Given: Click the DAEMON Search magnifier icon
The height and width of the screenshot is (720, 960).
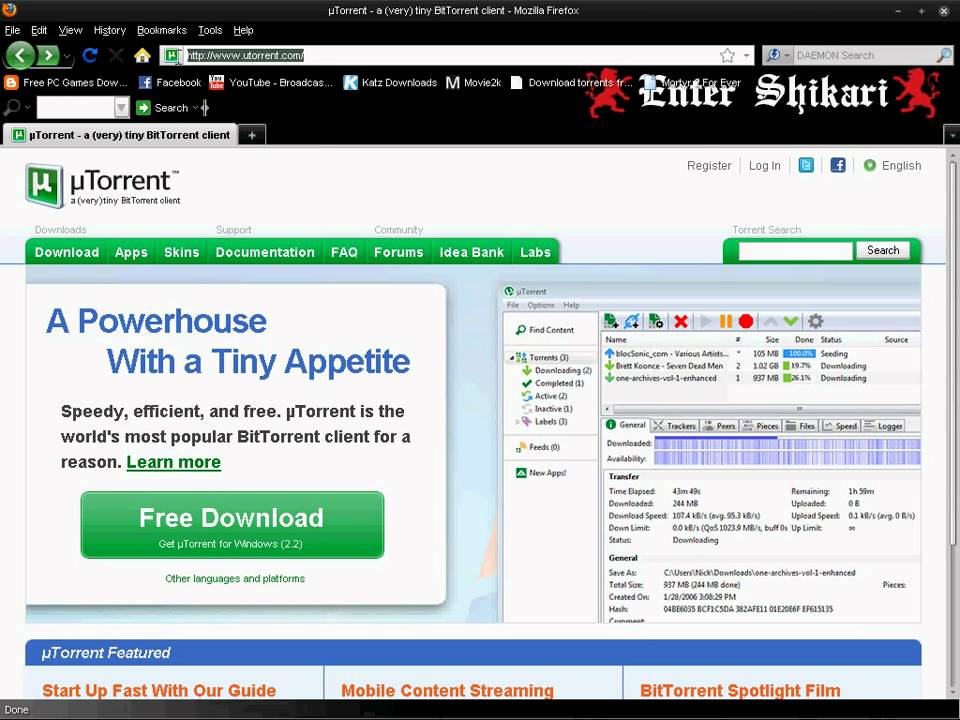Looking at the screenshot, I should click(x=944, y=55).
